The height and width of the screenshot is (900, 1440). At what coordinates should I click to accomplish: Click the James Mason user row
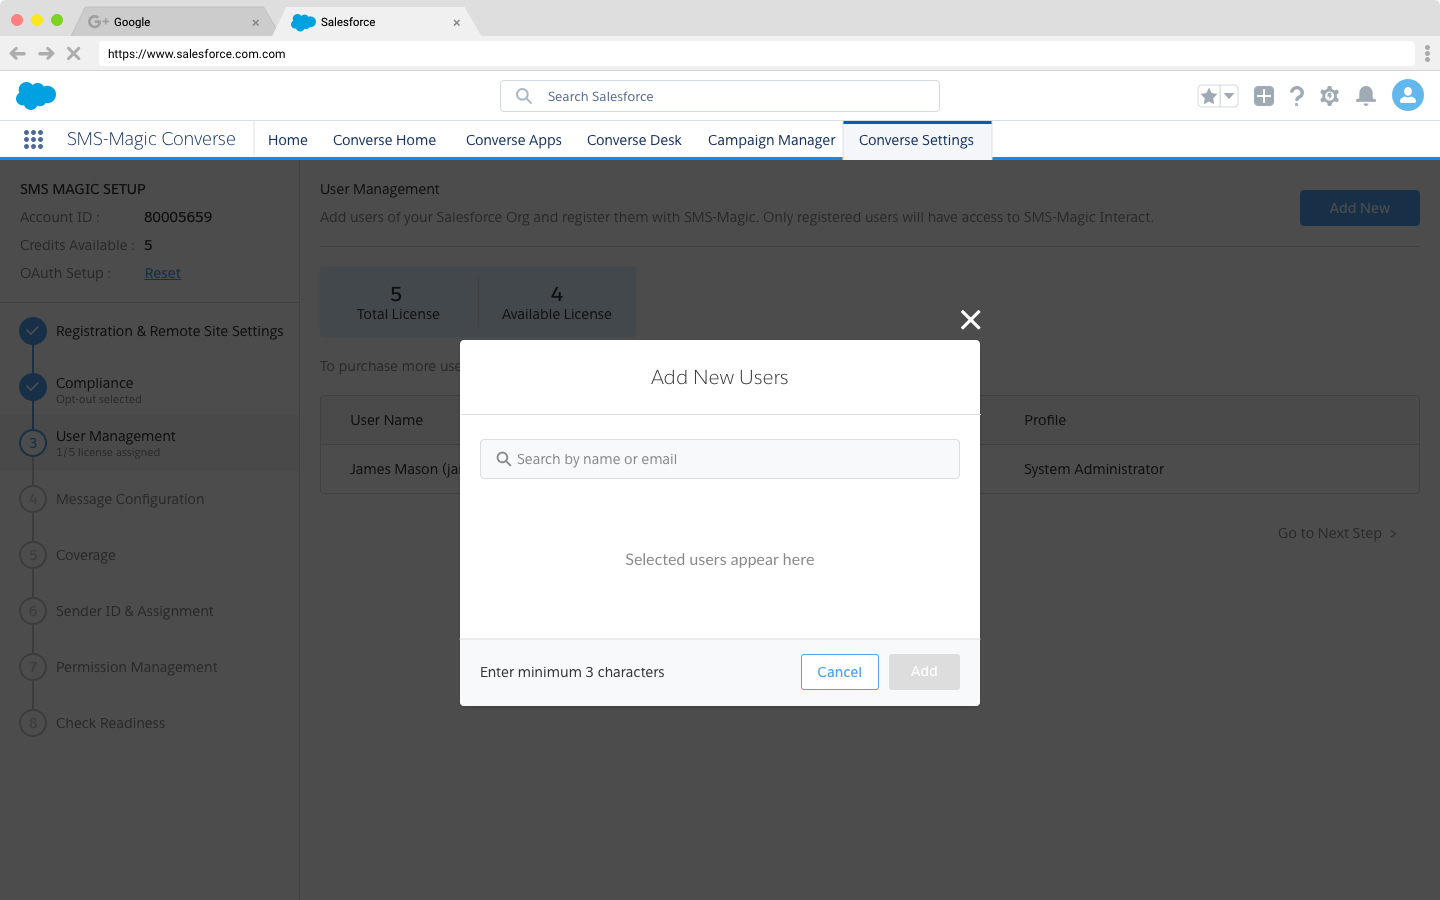coord(870,469)
